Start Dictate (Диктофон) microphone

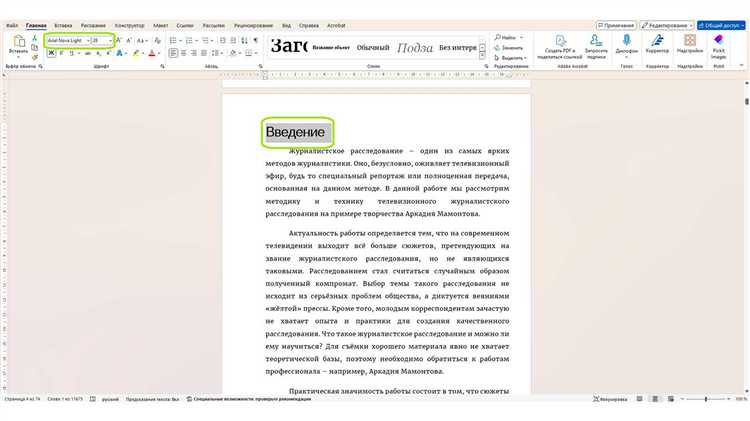(x=627, y=41)
